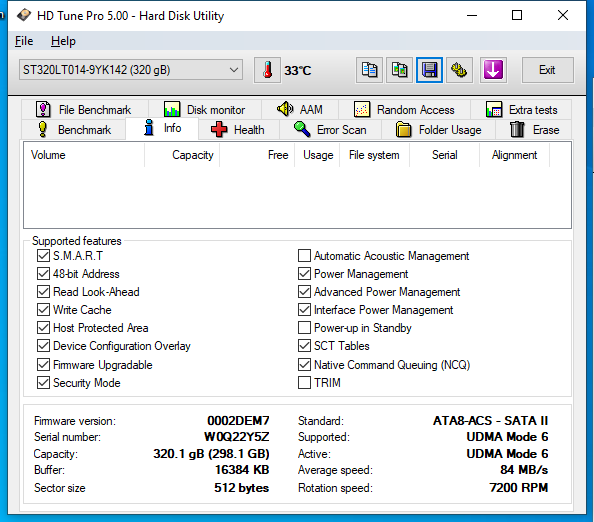
Task: Click the UDMA Mode 6 value beside Supported
Action: point(507,437)
